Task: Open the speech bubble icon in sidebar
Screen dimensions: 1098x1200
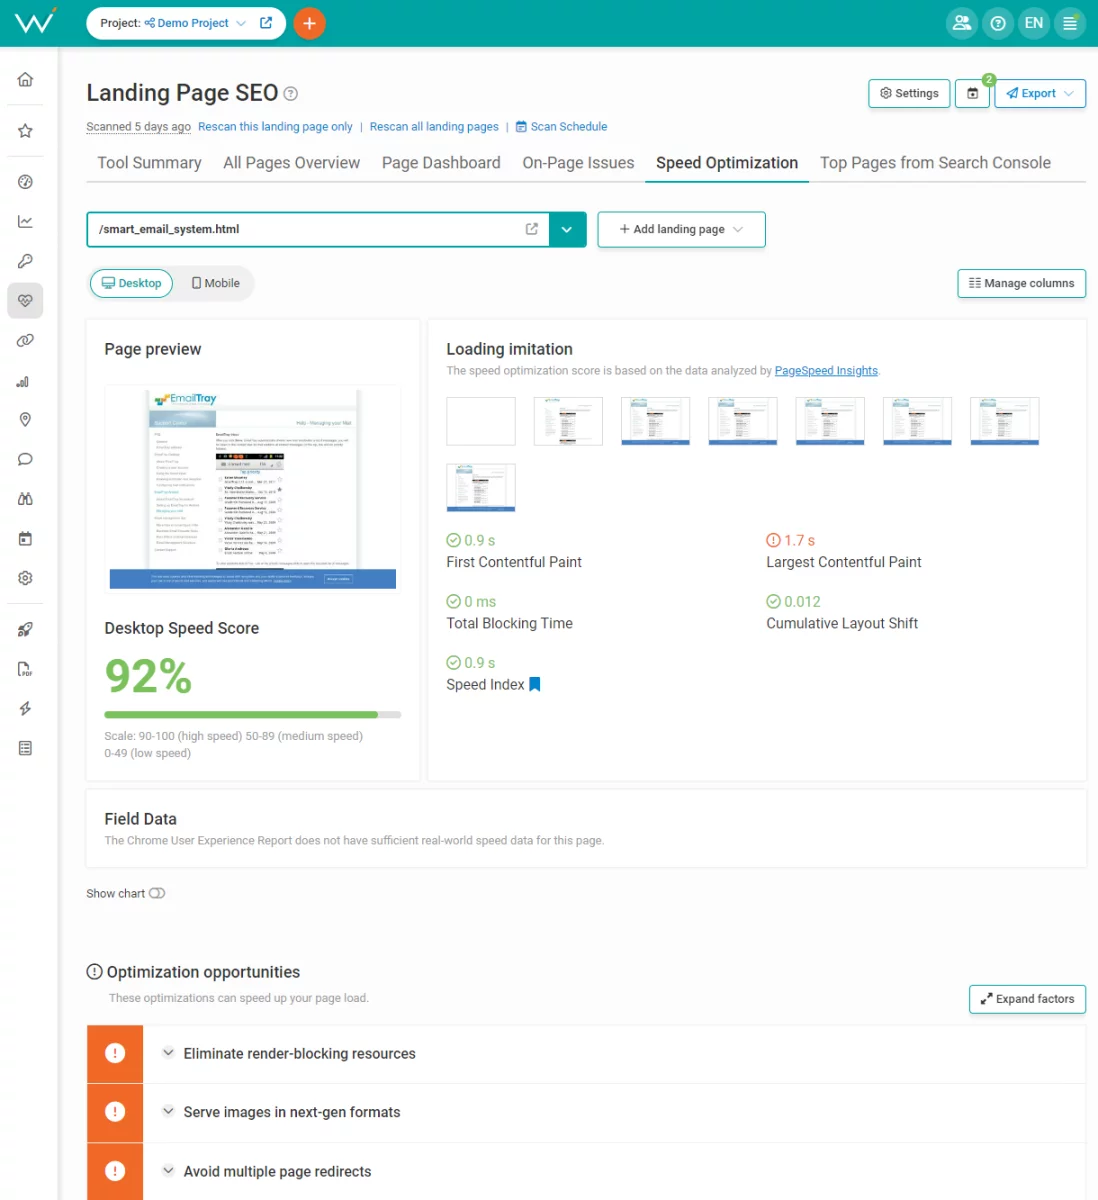Action: tap(25, 460)
